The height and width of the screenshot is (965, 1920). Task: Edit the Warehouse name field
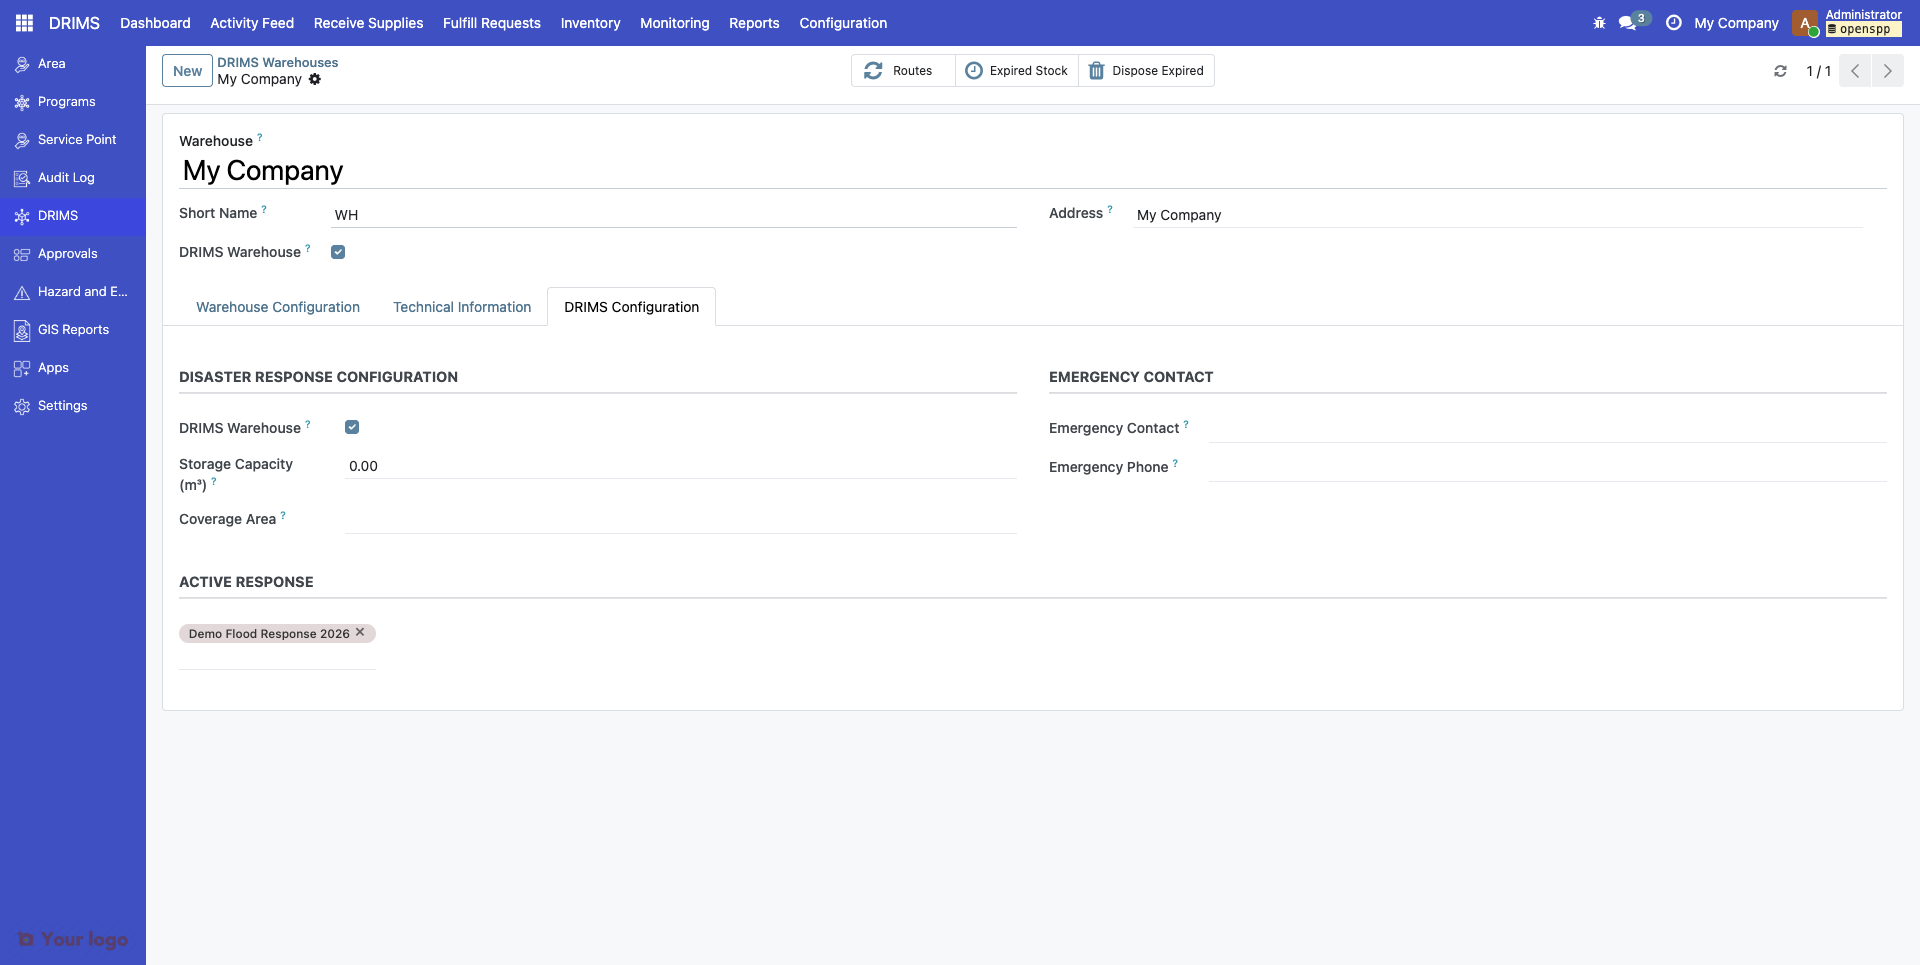coord(1033,171)
